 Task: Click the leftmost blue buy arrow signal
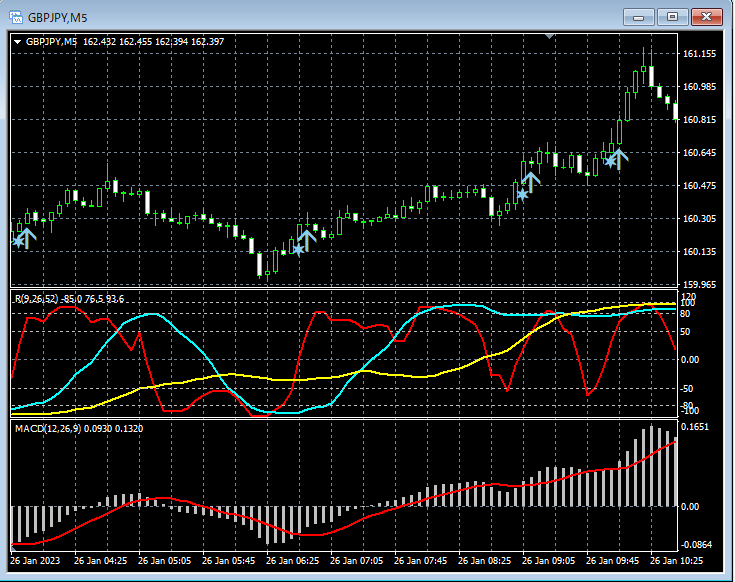[25, 237]
